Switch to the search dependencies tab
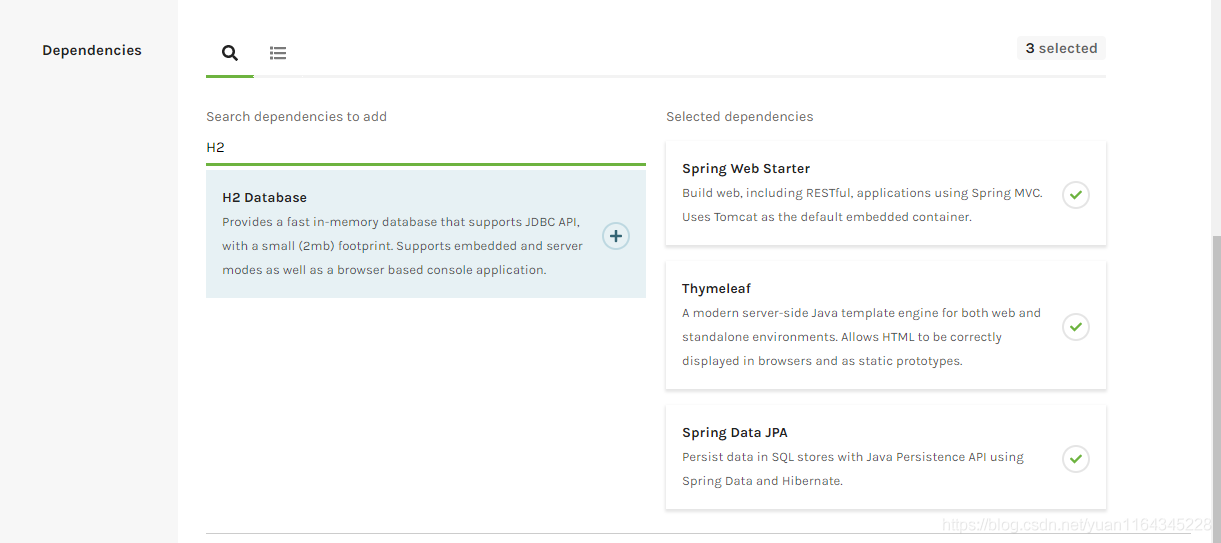The height and width of the screenshot is (543, 1221). point(230,53)
